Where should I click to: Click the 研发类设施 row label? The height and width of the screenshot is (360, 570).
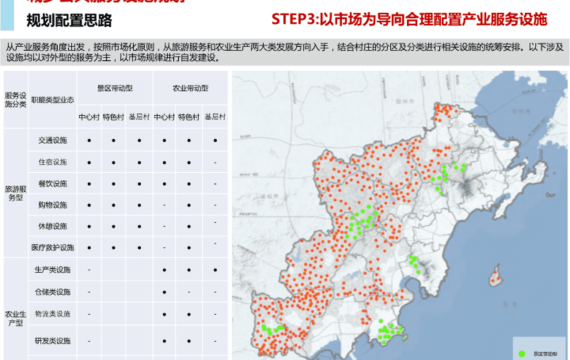[53, 341]
